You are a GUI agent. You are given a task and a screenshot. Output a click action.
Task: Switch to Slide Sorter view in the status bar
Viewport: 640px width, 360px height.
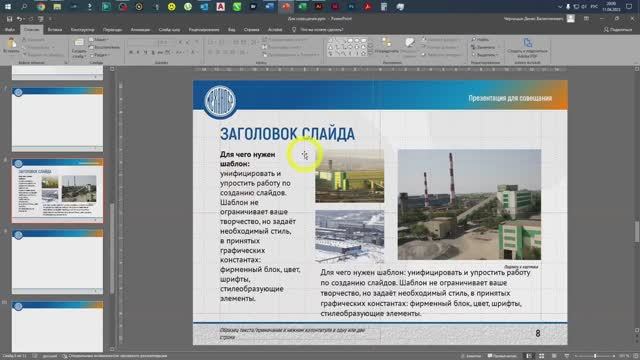(x=541, y=356)
